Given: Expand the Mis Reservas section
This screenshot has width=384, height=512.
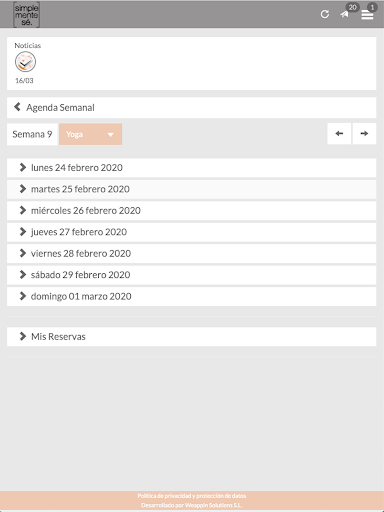Looking at the screenshot, I should pyautogui.click(x=191, y=337).
